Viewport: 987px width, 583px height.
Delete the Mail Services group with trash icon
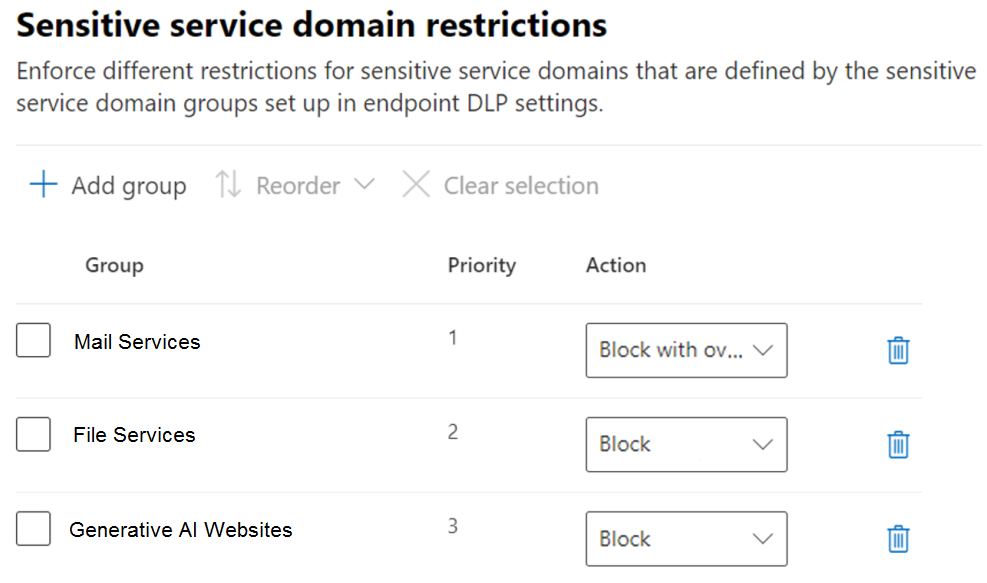coord(898,350)
